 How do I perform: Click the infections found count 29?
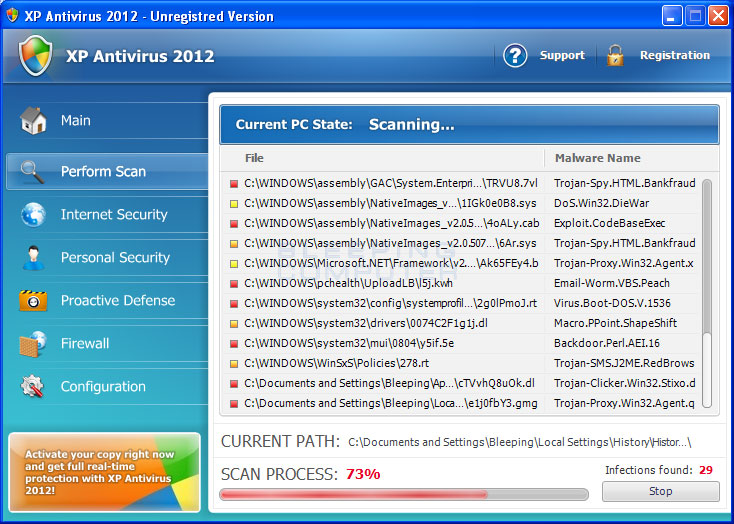(x=706, y=470)
